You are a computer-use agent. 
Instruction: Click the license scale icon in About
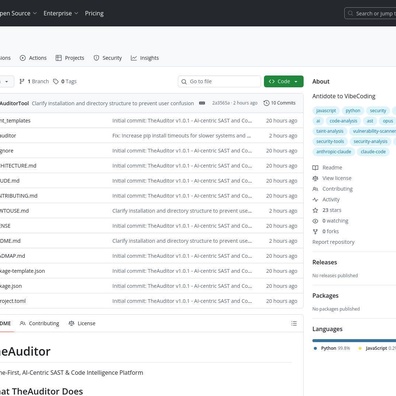click(x=315, y=178)
